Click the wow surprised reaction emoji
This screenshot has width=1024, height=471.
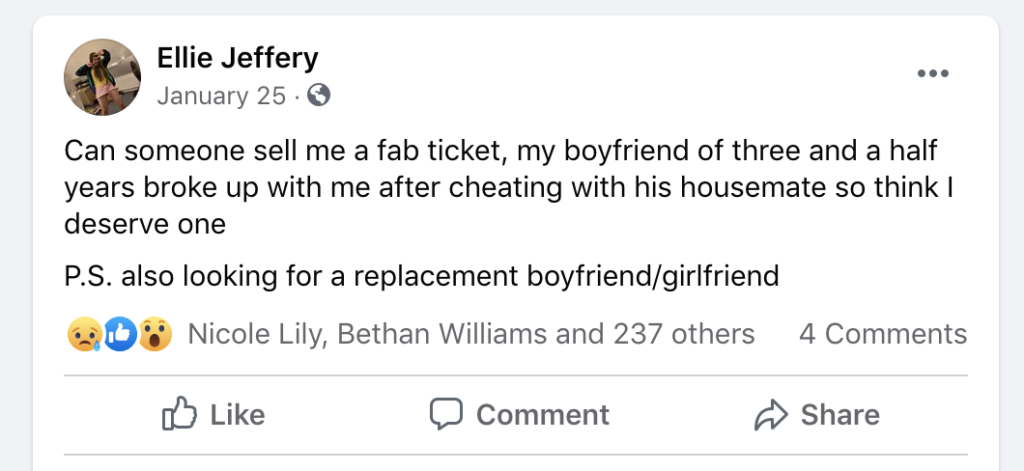[155, 334]
